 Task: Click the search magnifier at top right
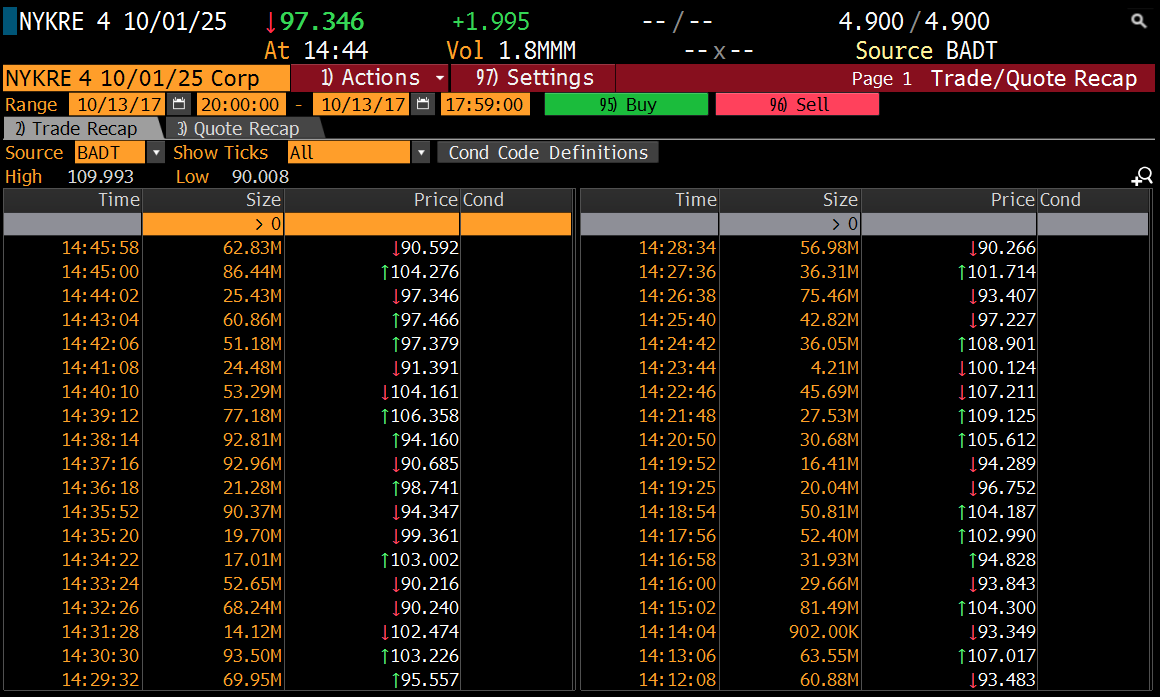pyautogui.click(x=1139, y=20)
